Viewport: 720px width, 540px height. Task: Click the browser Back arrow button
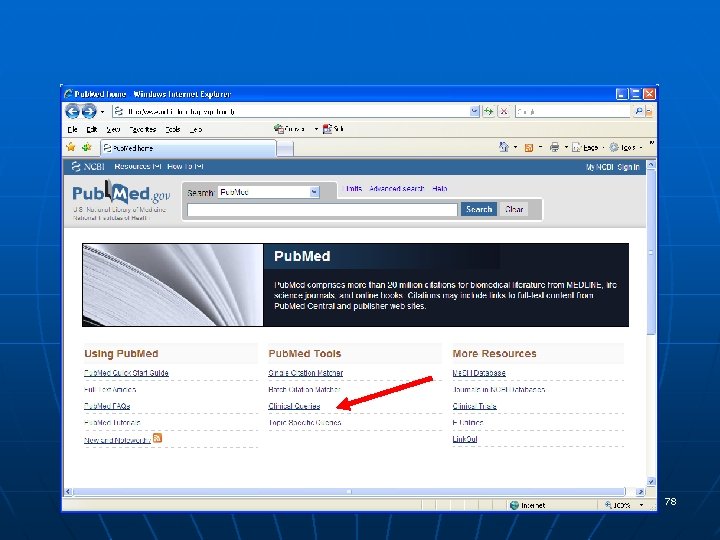point(73,111)
